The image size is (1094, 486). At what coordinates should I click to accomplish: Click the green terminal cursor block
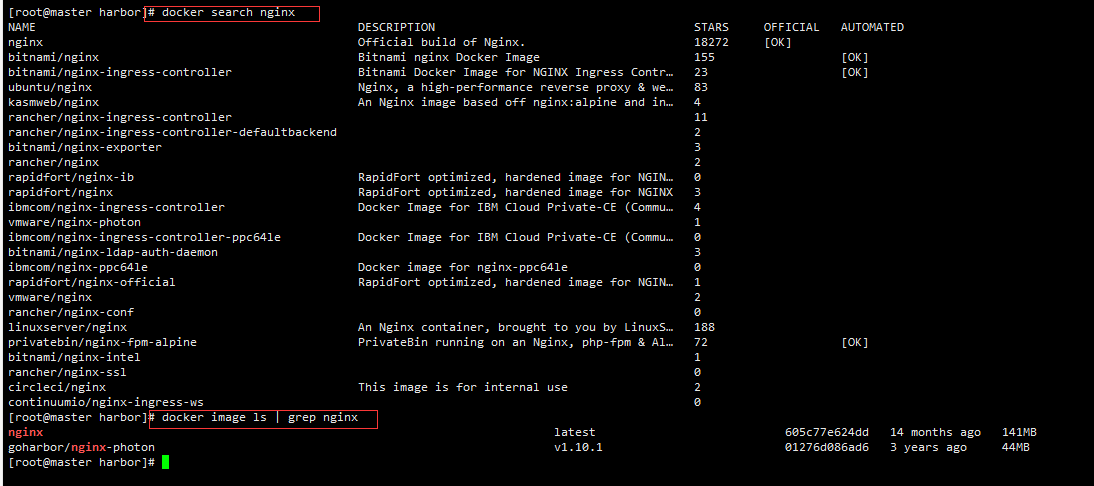165,462
